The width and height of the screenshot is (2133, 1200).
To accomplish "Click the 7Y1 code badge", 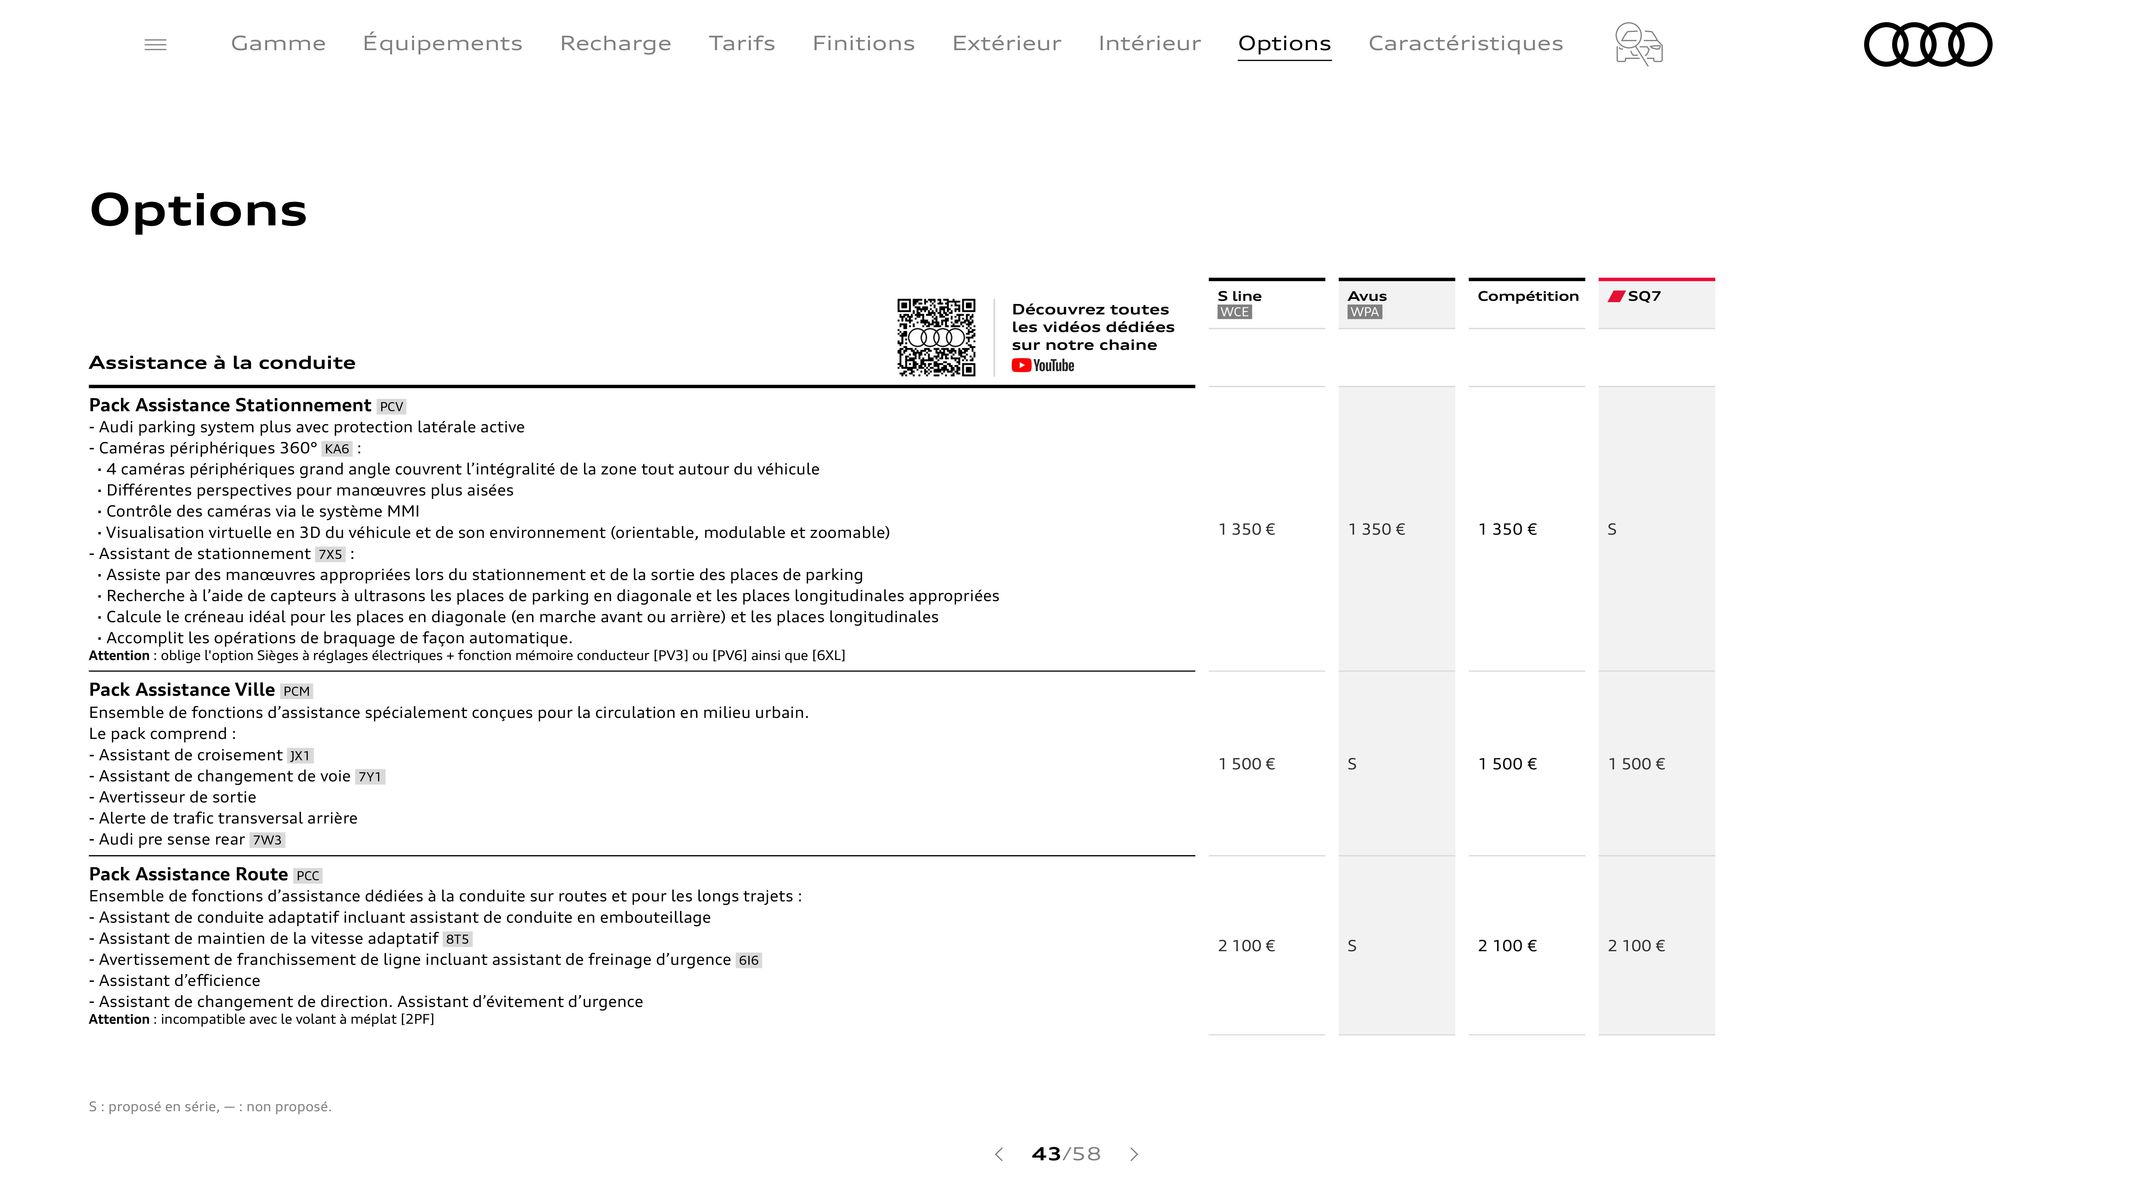I will (x=370, y=777).
